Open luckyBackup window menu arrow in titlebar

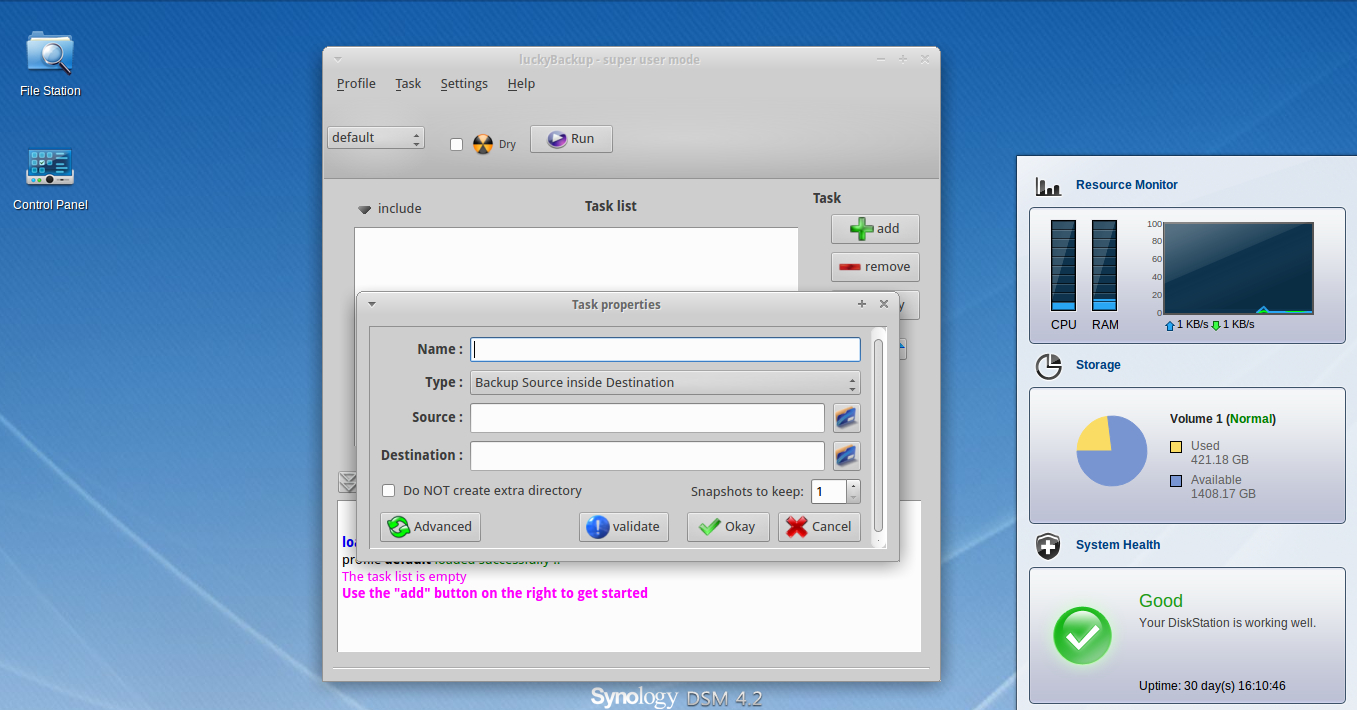(x=338, y=59)
